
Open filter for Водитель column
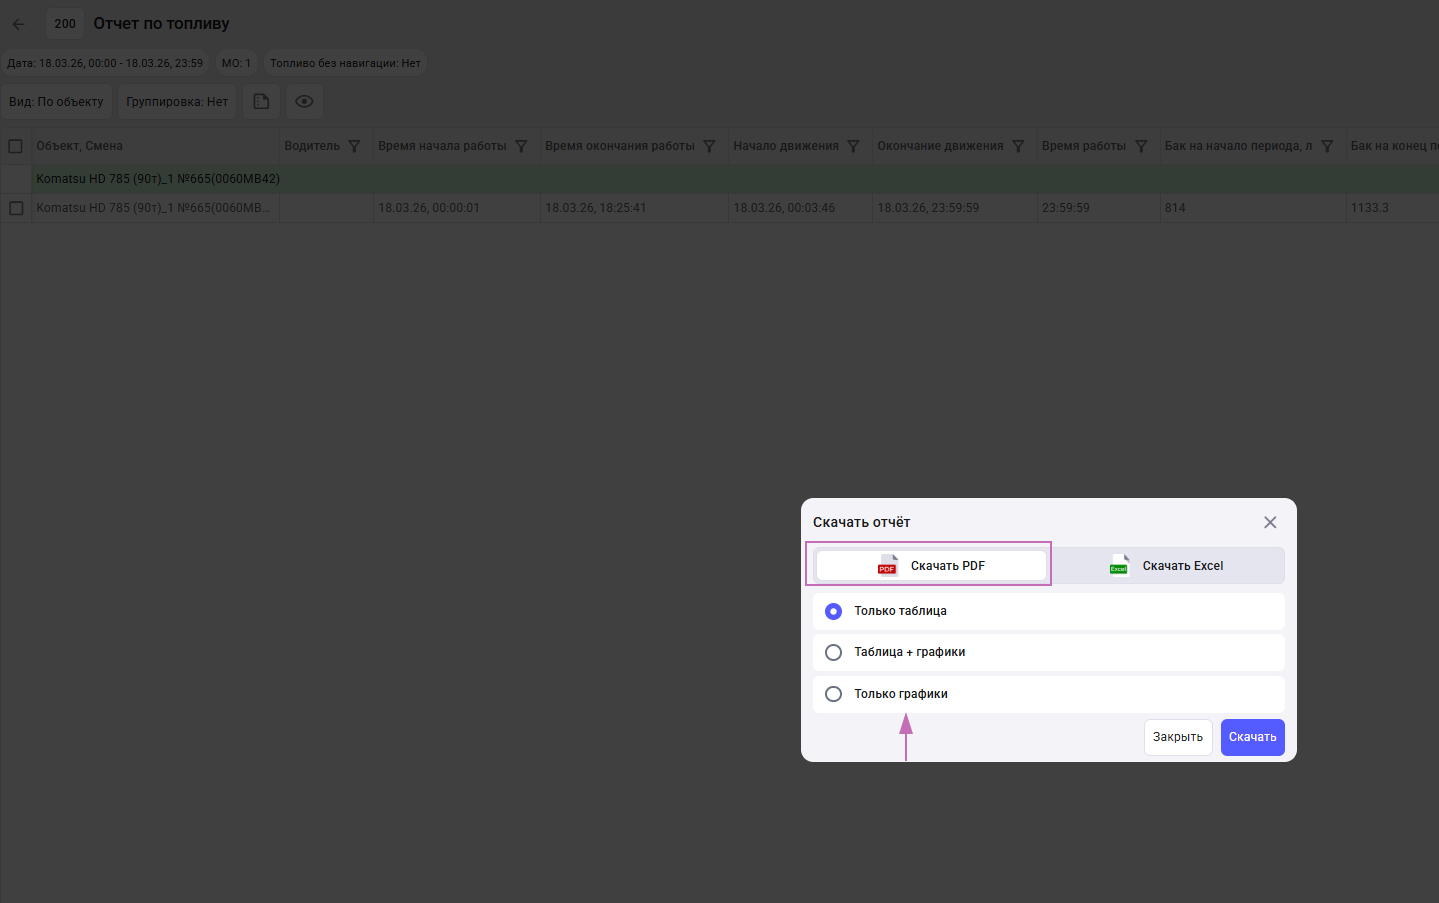point(354,146)
